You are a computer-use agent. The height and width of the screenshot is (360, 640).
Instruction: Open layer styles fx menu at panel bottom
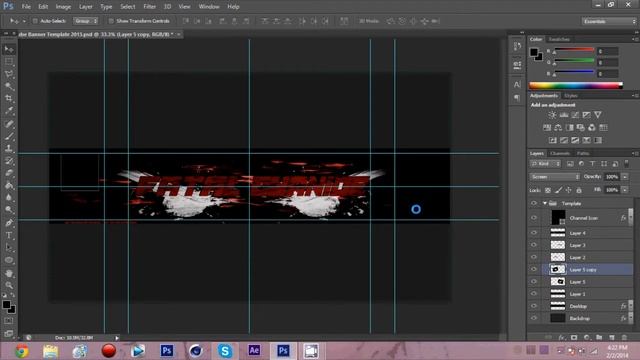tap(562, 338)
